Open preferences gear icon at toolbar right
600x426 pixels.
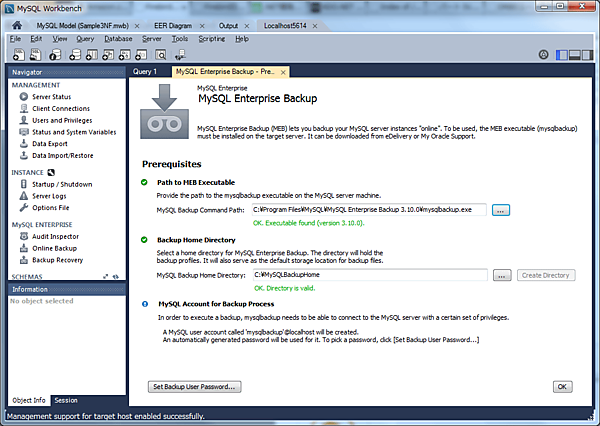coord(543,55)
